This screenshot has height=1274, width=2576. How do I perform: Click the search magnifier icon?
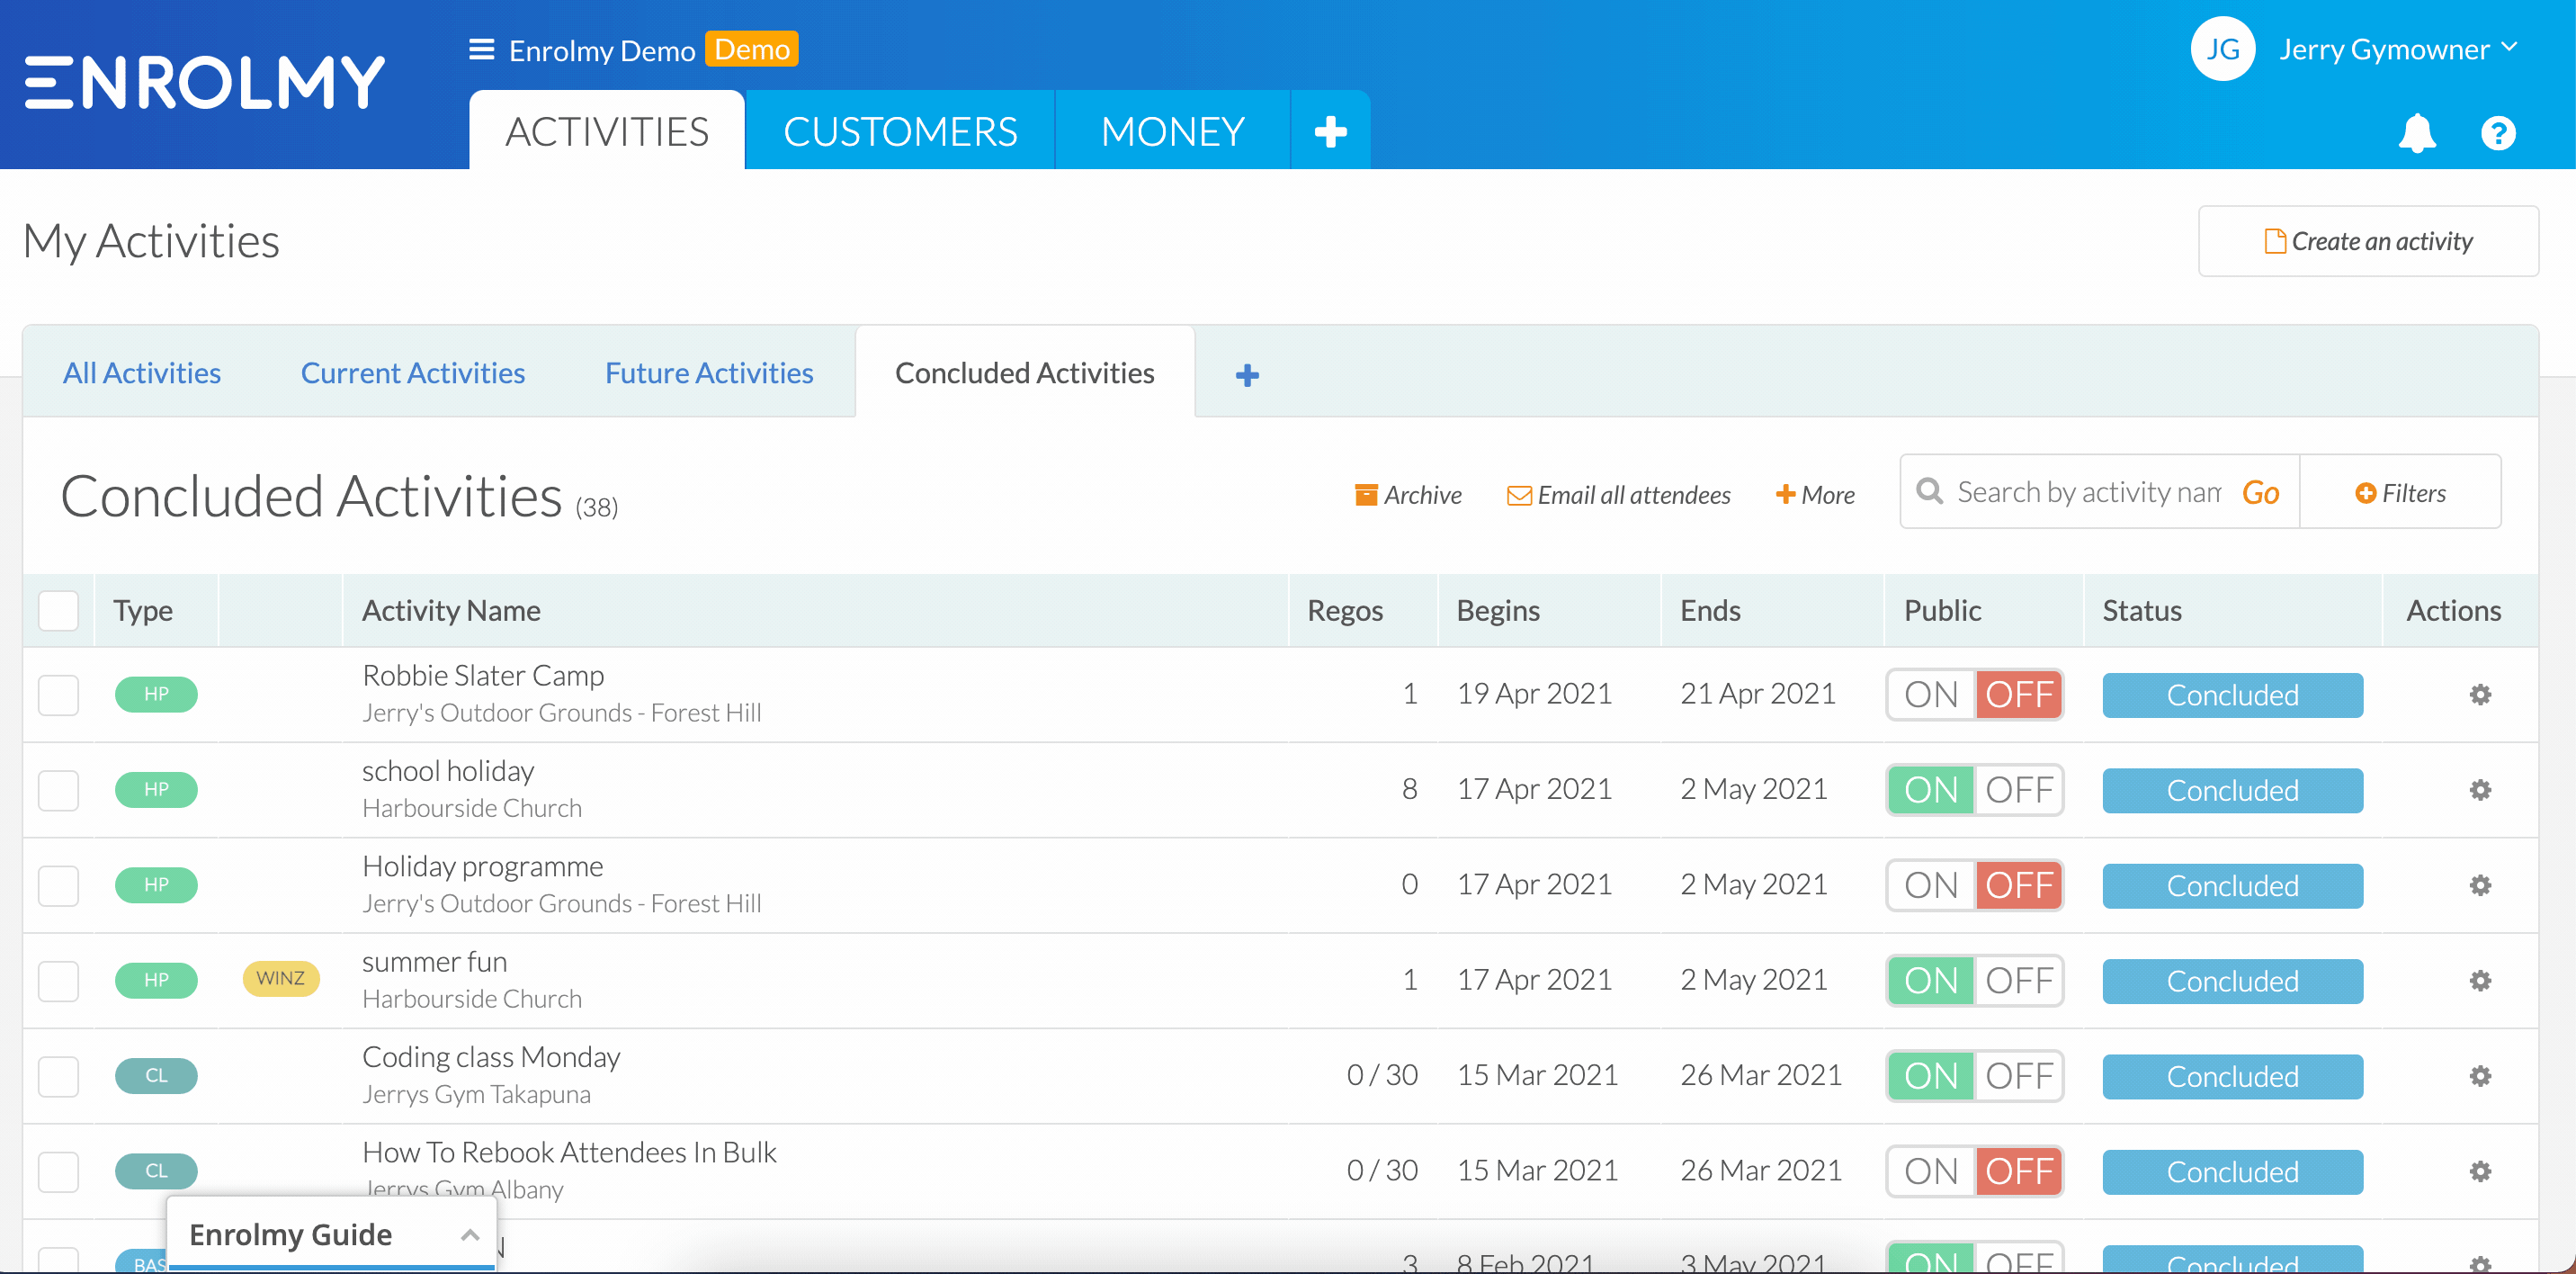coord(1929,492)
